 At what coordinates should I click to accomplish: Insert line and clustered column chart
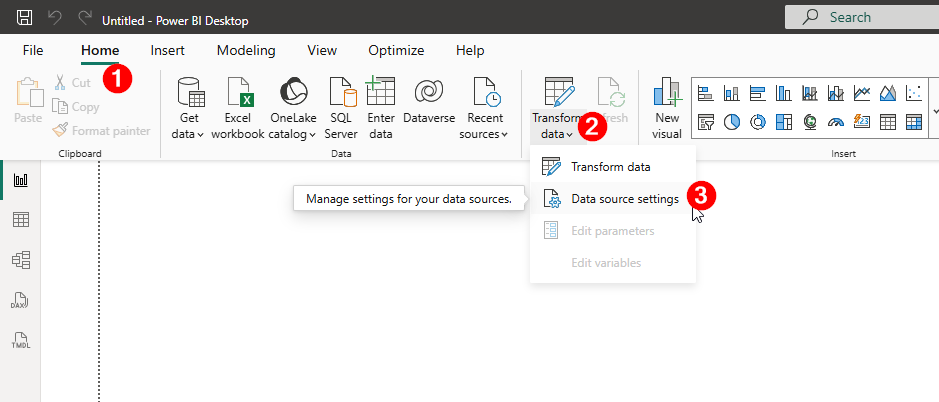(x=835, y=93)
